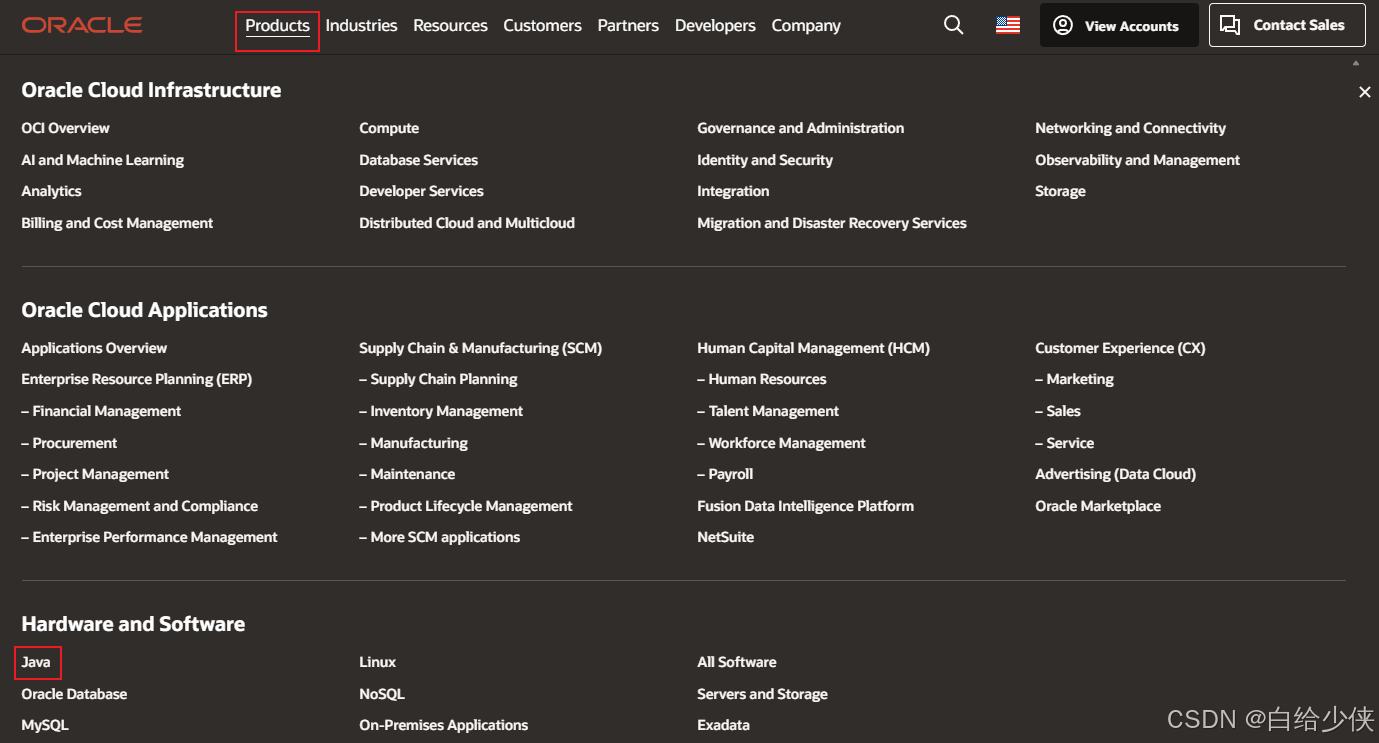Open Database Services
The height and width of the screenshot is (743, 1379).
point(418,160)
